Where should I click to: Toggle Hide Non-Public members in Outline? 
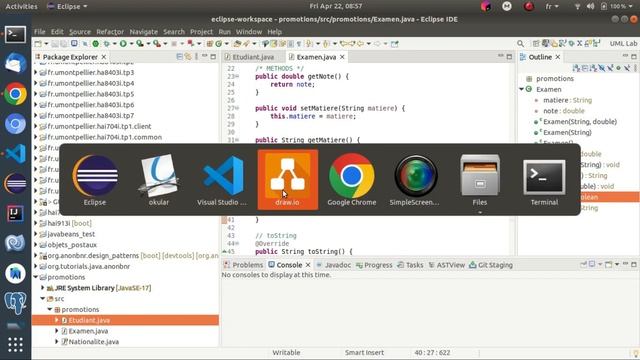pos(618,68)
